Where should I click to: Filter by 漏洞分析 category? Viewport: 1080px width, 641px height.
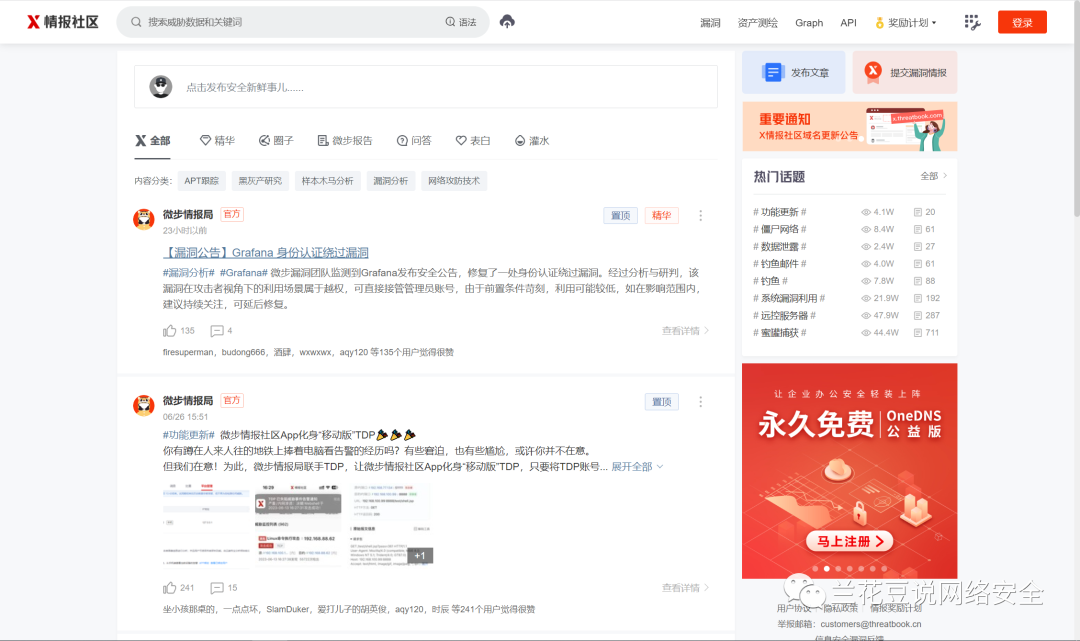pos(391,180)
